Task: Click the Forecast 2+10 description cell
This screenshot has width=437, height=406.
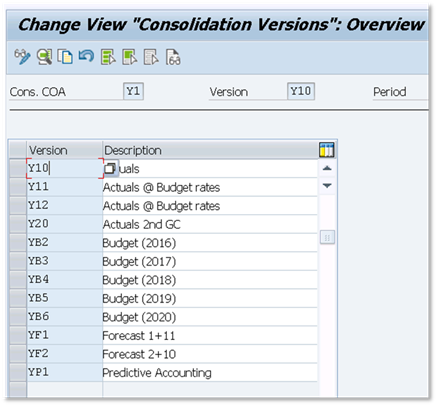Action: [x=210, y=354]
